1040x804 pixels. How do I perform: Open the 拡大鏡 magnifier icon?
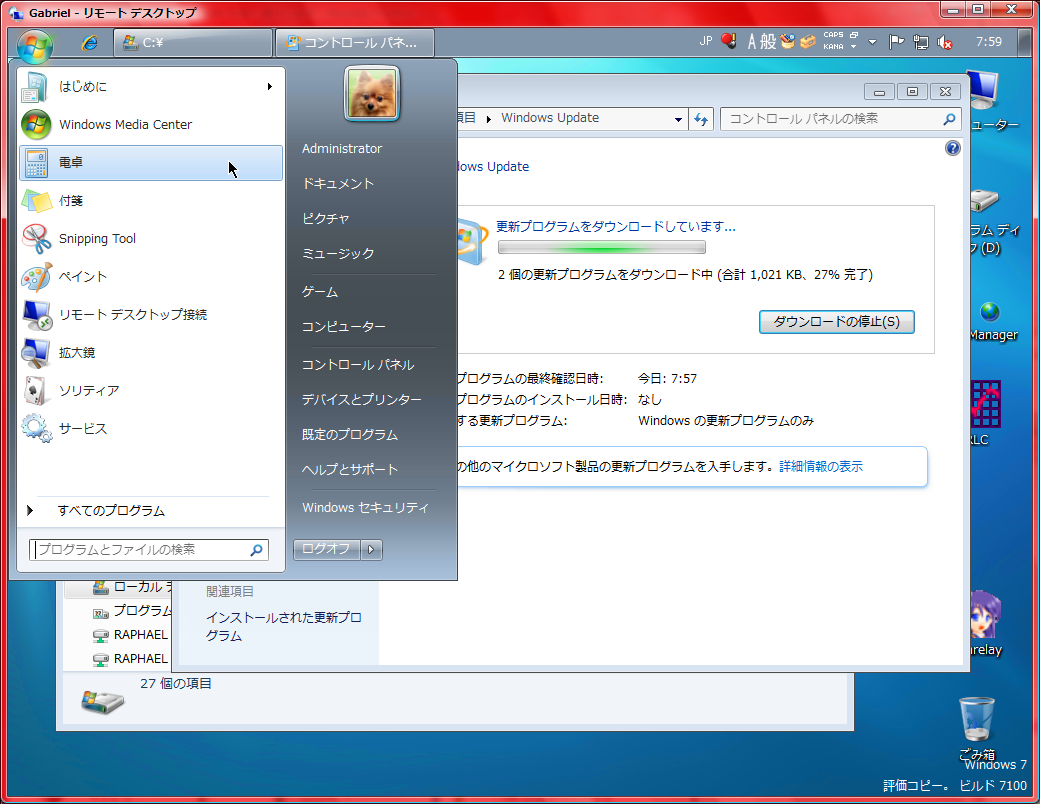pos(36,352)
